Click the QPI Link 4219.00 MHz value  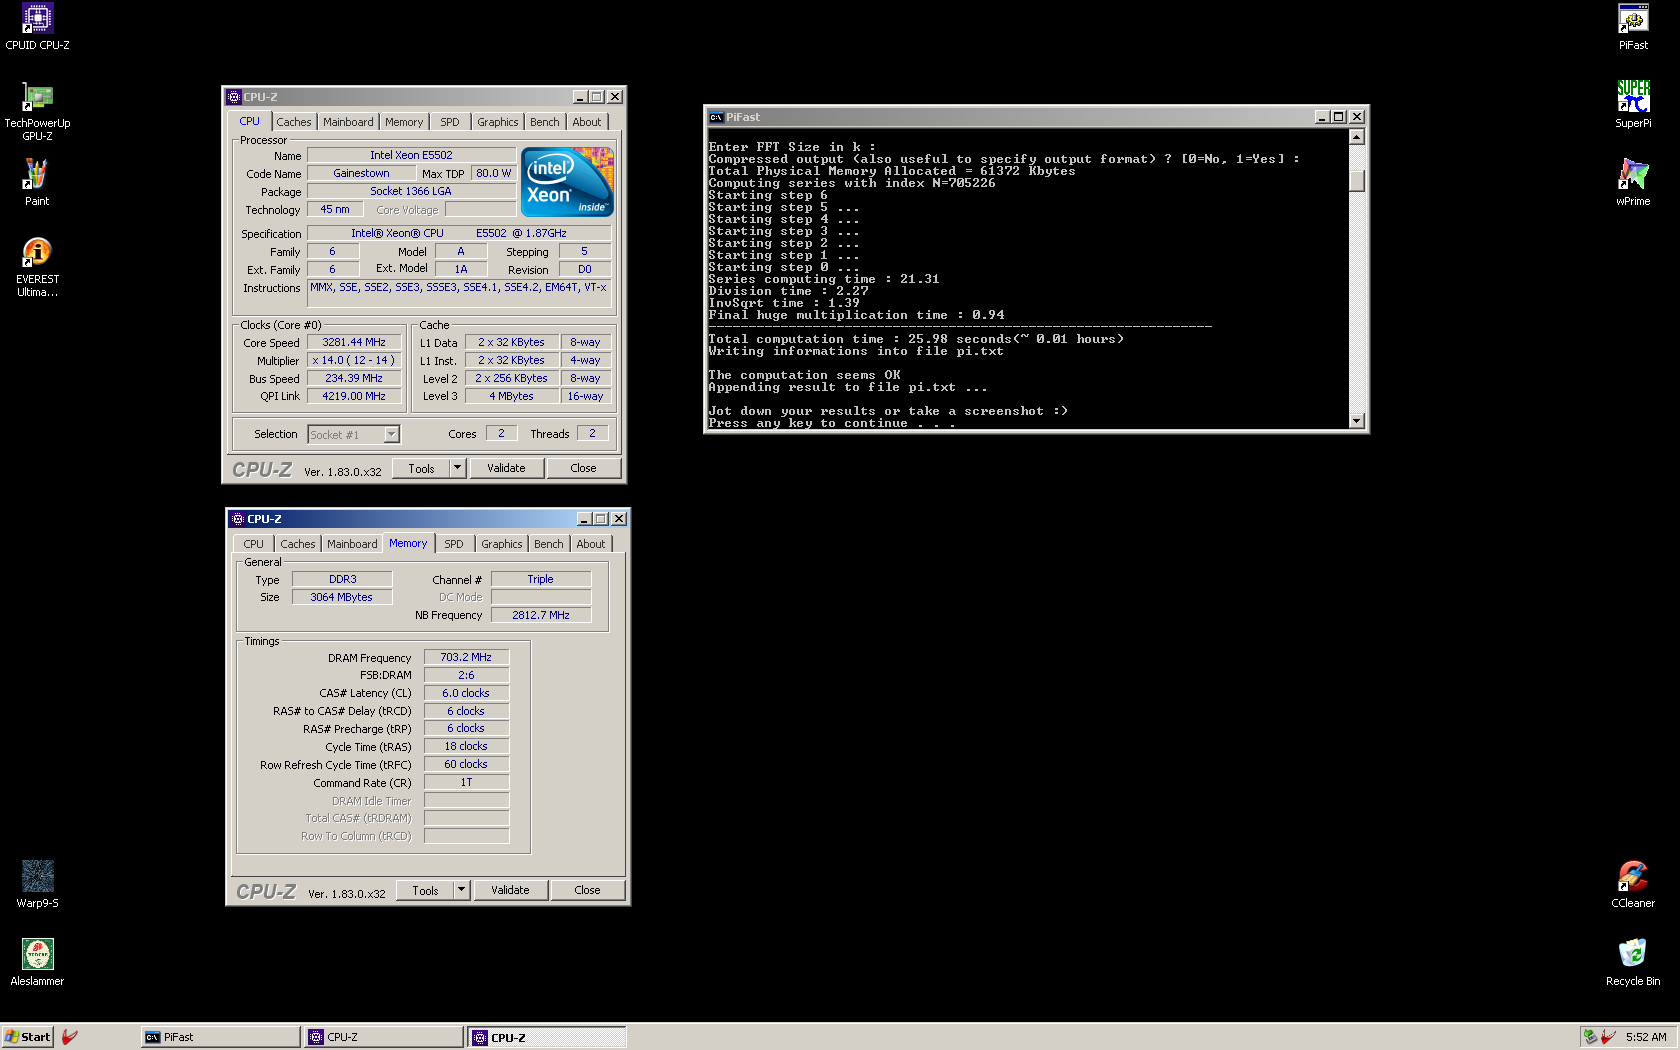coord(354,396)
